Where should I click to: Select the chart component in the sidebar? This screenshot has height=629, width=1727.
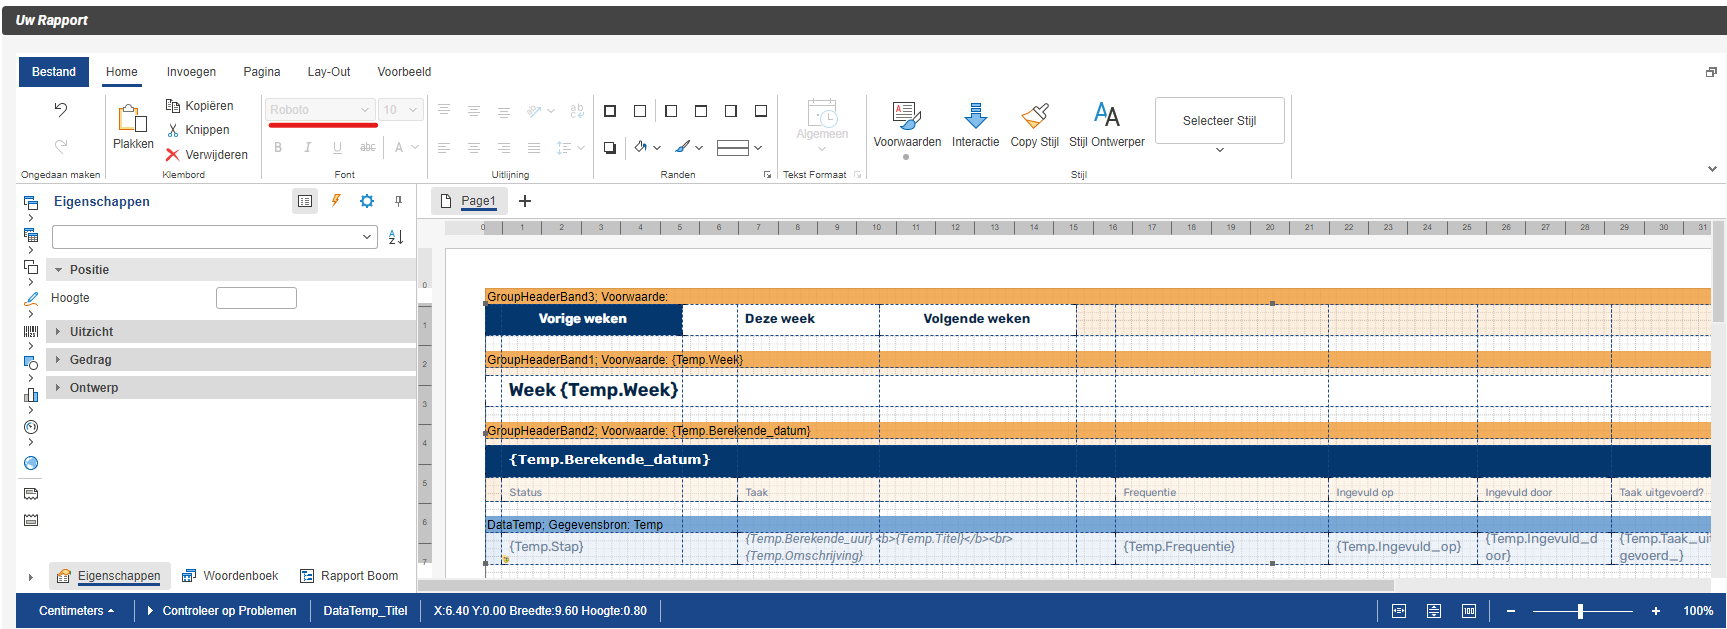click(x=31, y=395)
